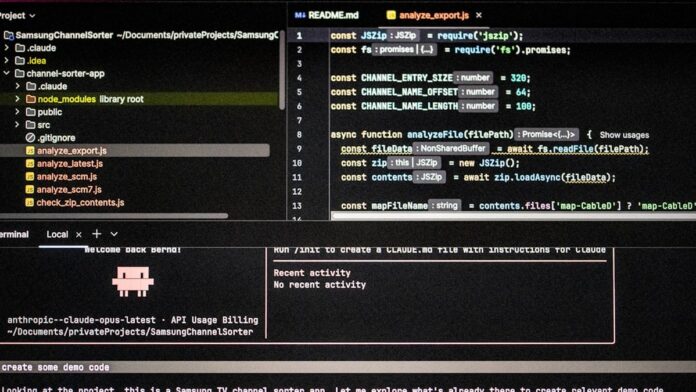Screen dimensions: 696x392
Task: Click the project tree vertical scrollbar
Action: (x=282, y=70)
